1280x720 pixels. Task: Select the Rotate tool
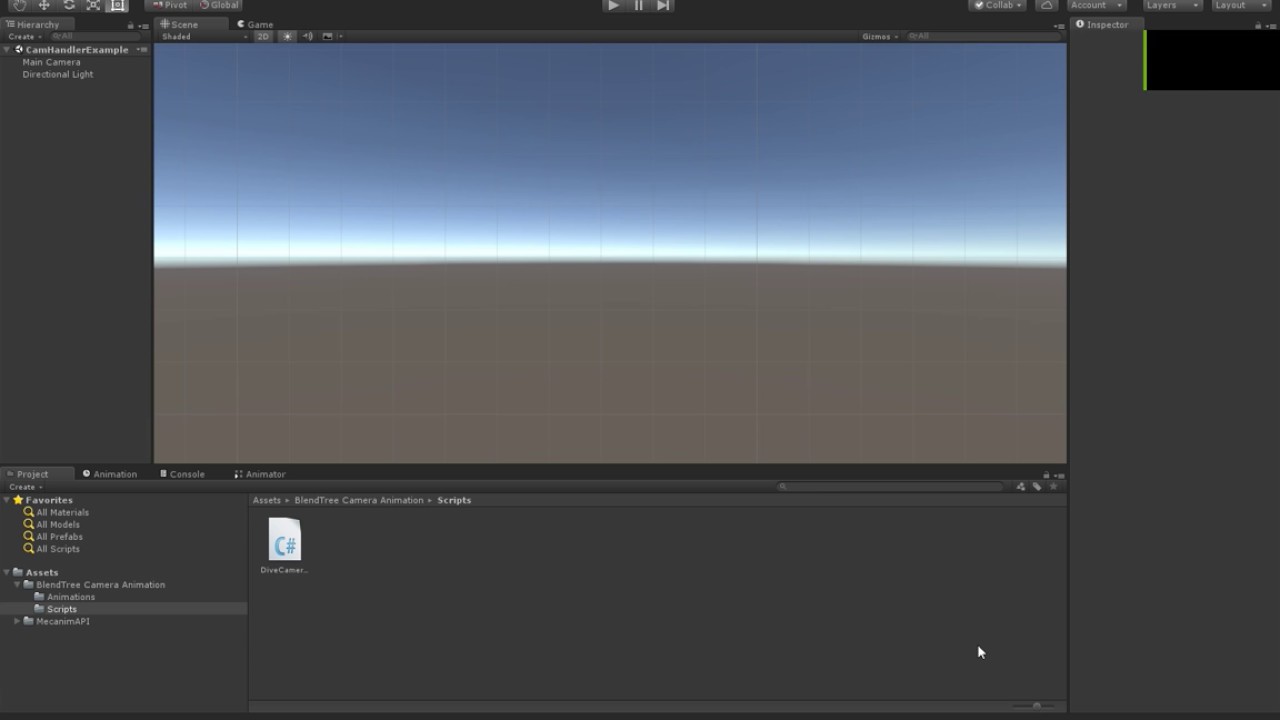coord(68,5)
